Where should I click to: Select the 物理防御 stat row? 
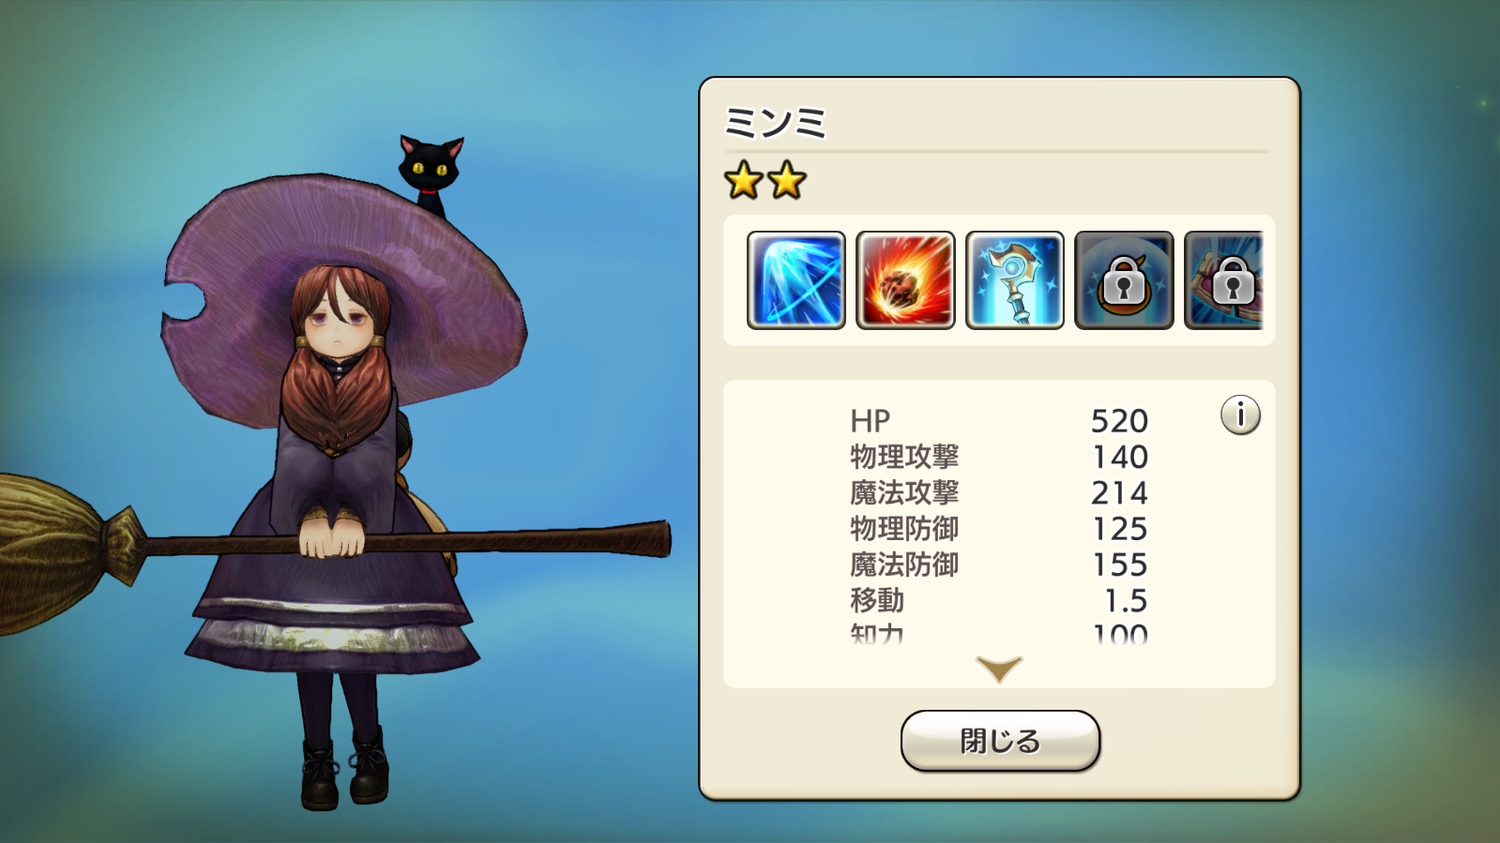pos(999,529)
